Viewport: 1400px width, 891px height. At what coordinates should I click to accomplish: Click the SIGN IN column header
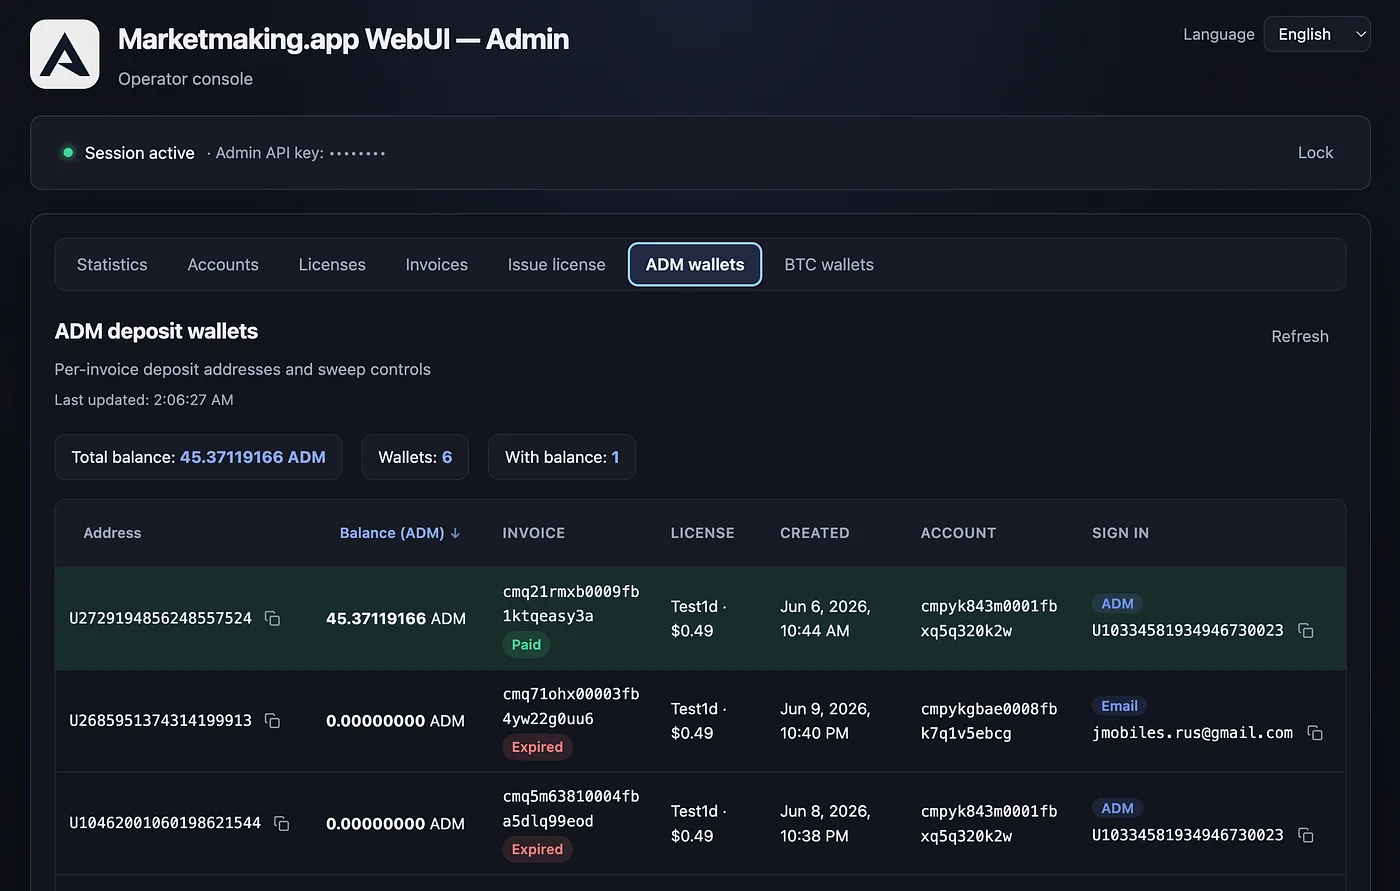point(1120,533)
